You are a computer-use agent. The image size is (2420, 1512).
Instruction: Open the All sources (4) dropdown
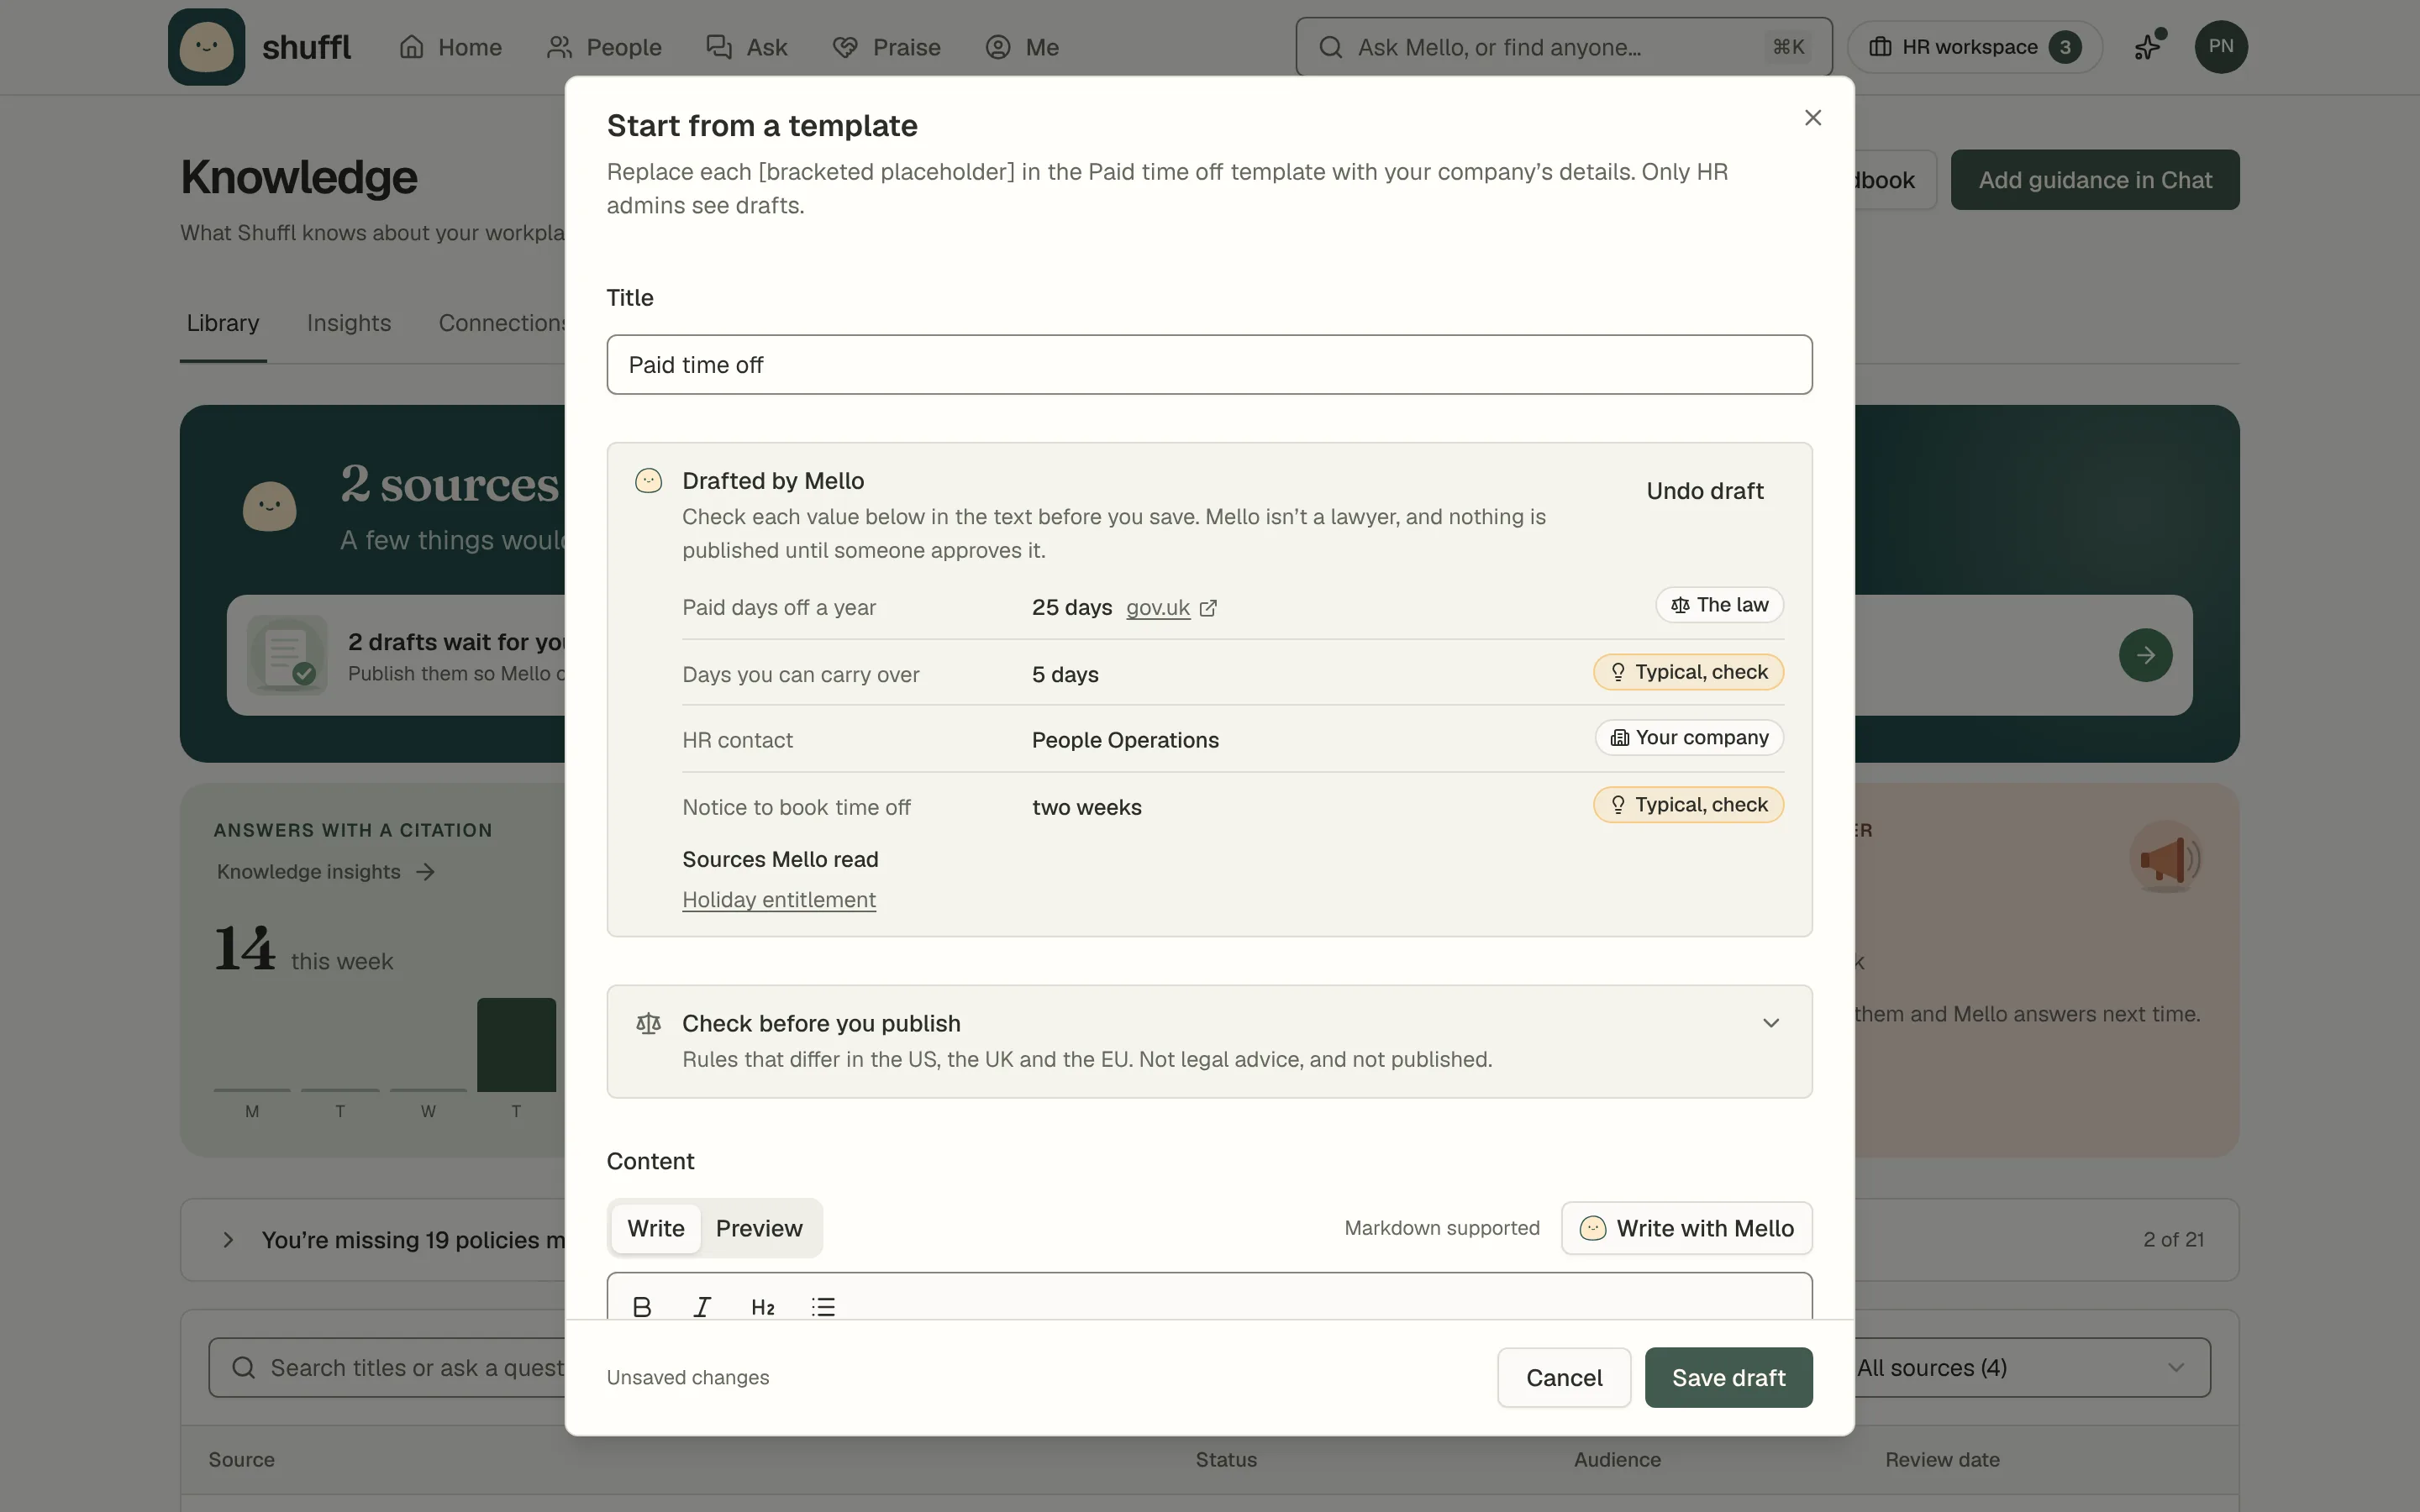point(2021,1368)
